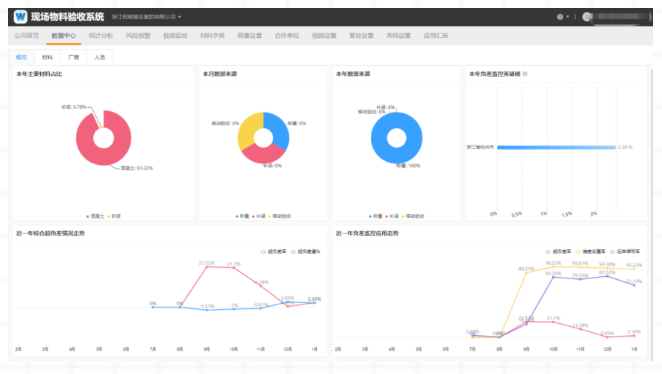Open the 系统设置 navigation item
Image resolution: width=662 pixels, height=374 pixels.
pos(399,35)
